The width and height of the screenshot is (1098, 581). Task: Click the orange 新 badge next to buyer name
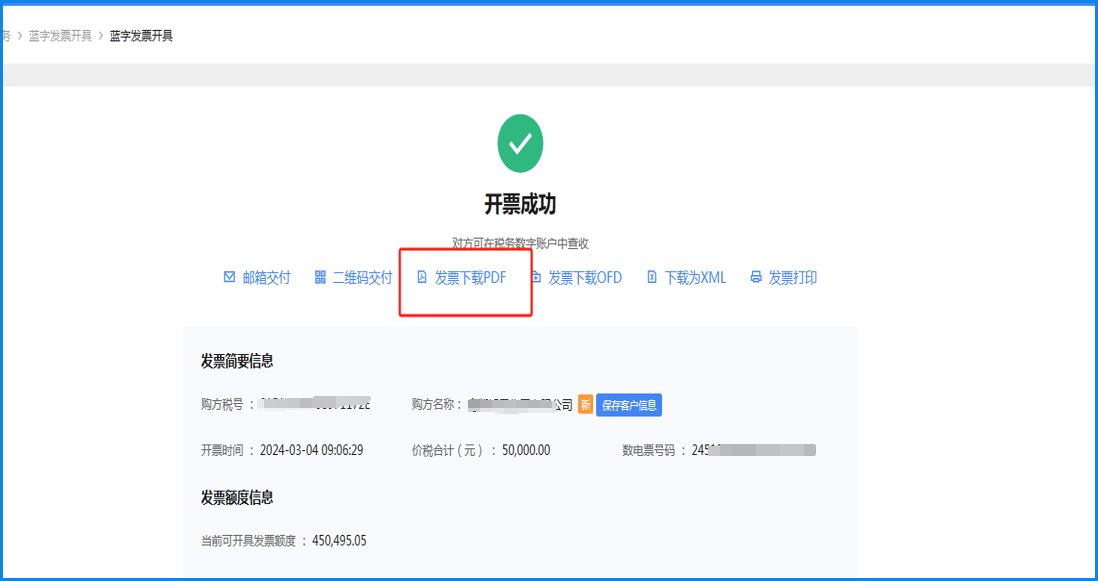coord(585,405)
